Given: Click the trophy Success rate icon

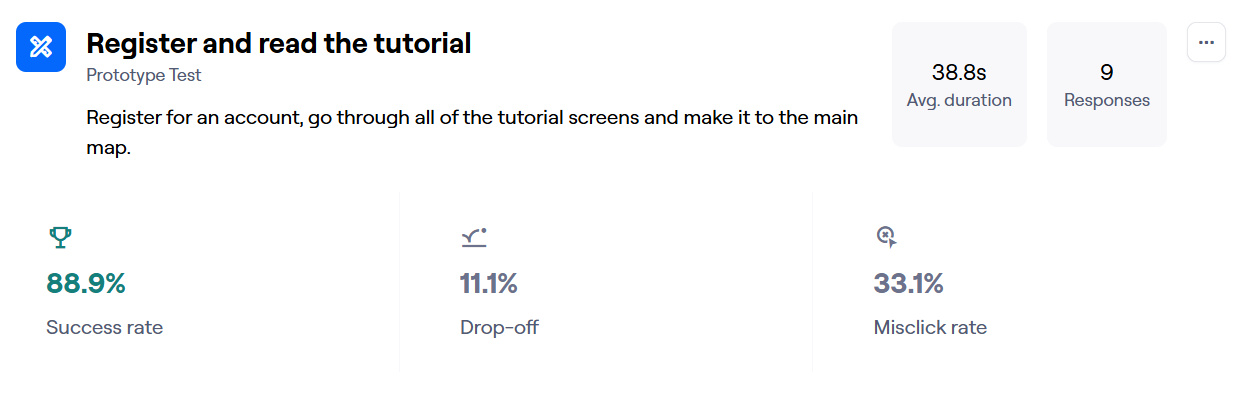Looking at the screenshot, I should 60,237.
